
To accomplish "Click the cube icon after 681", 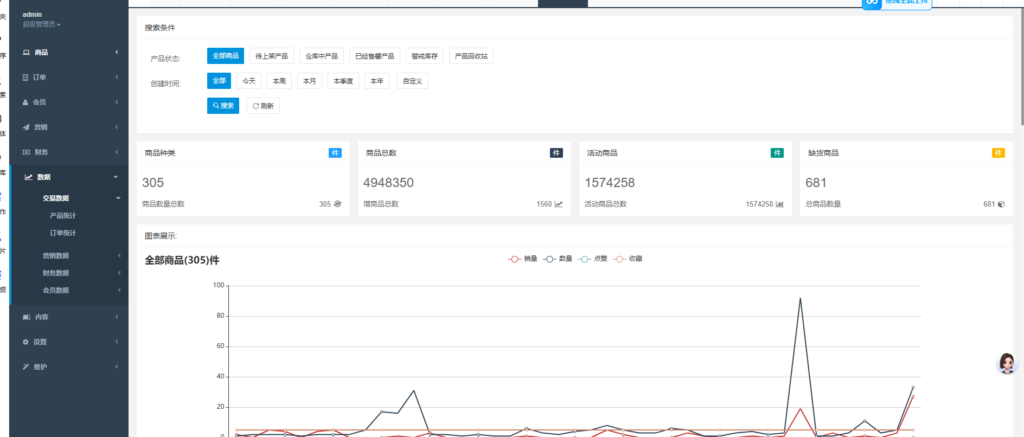I will tap(1001, 204).
